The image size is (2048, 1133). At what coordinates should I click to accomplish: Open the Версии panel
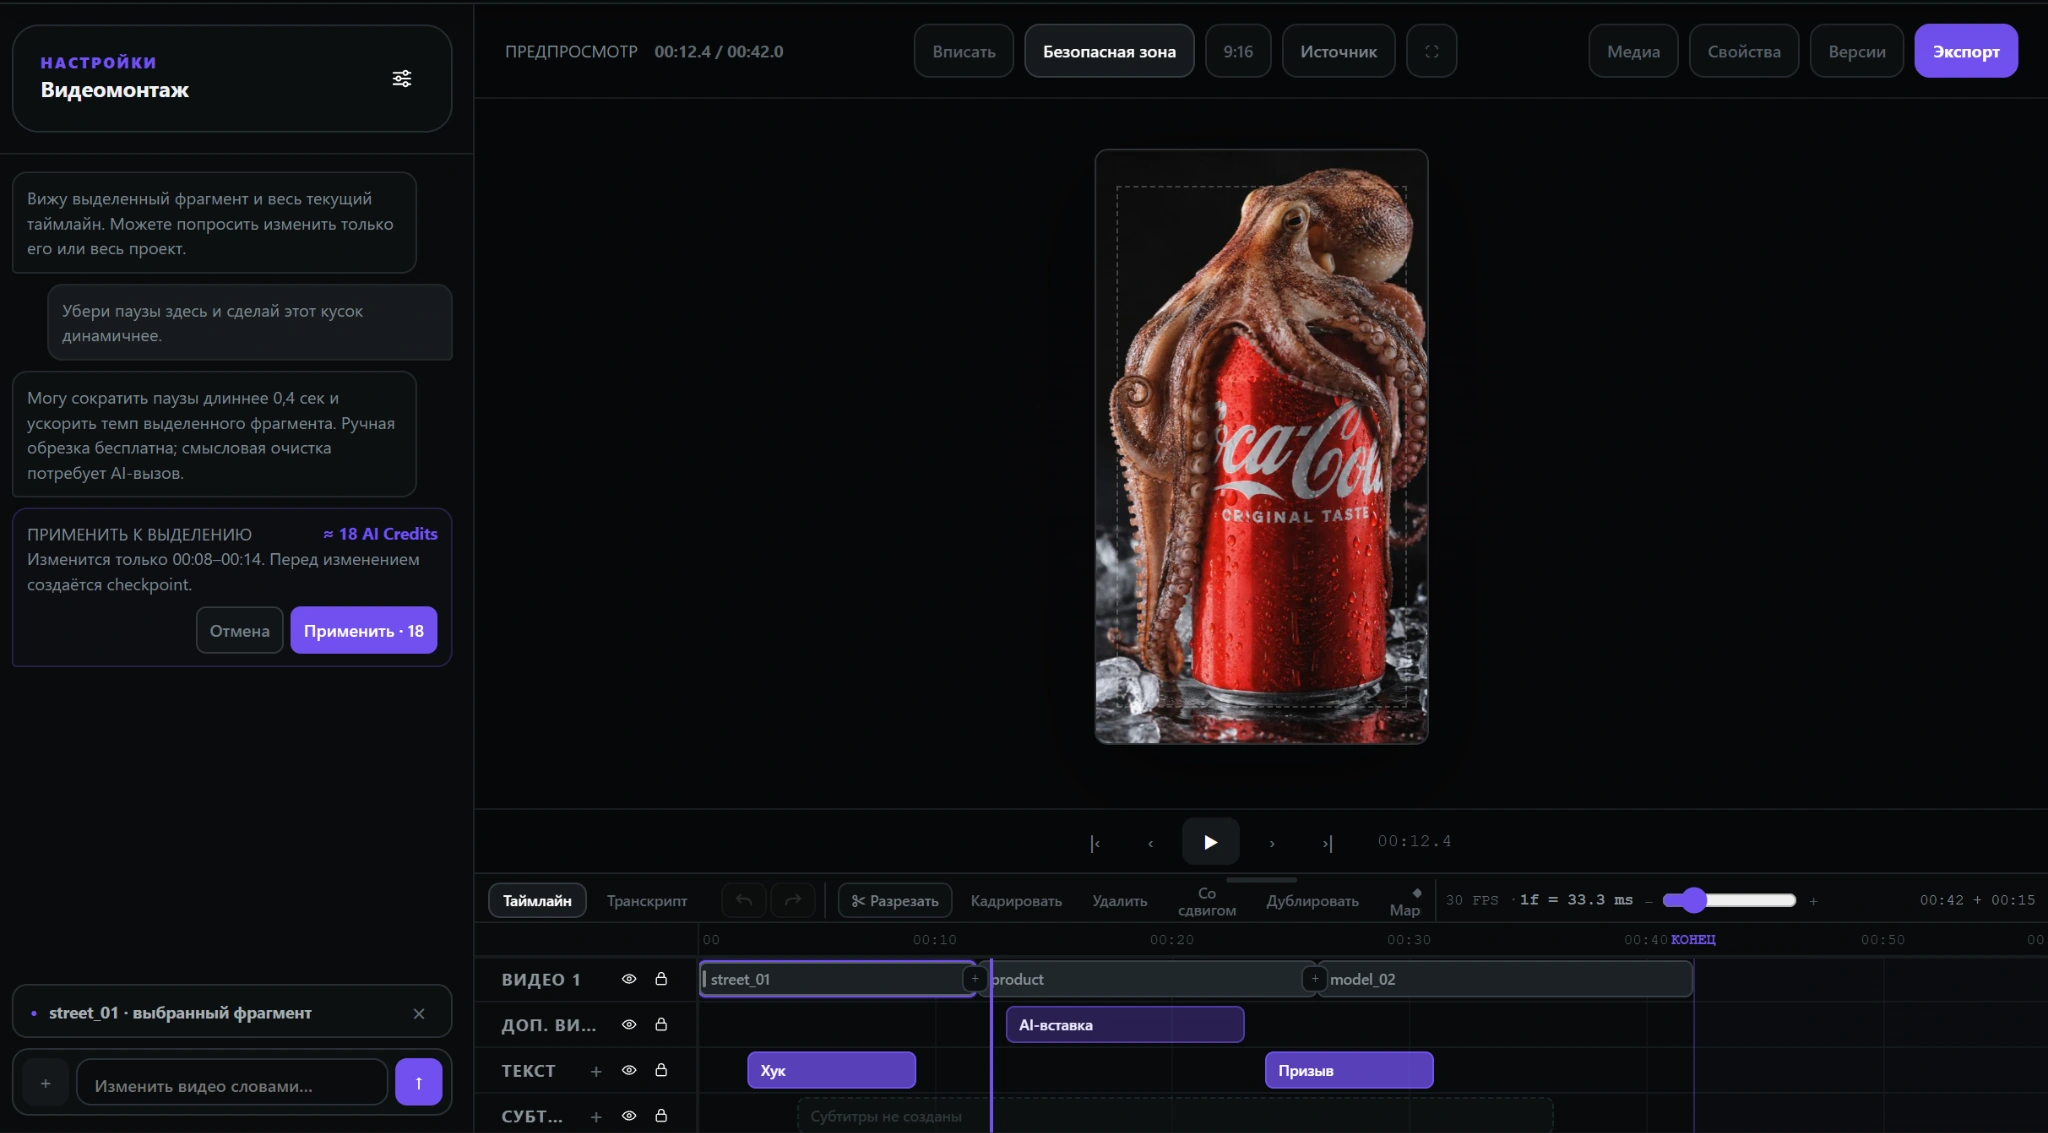pyautogui.click(x=1857, y=51)
